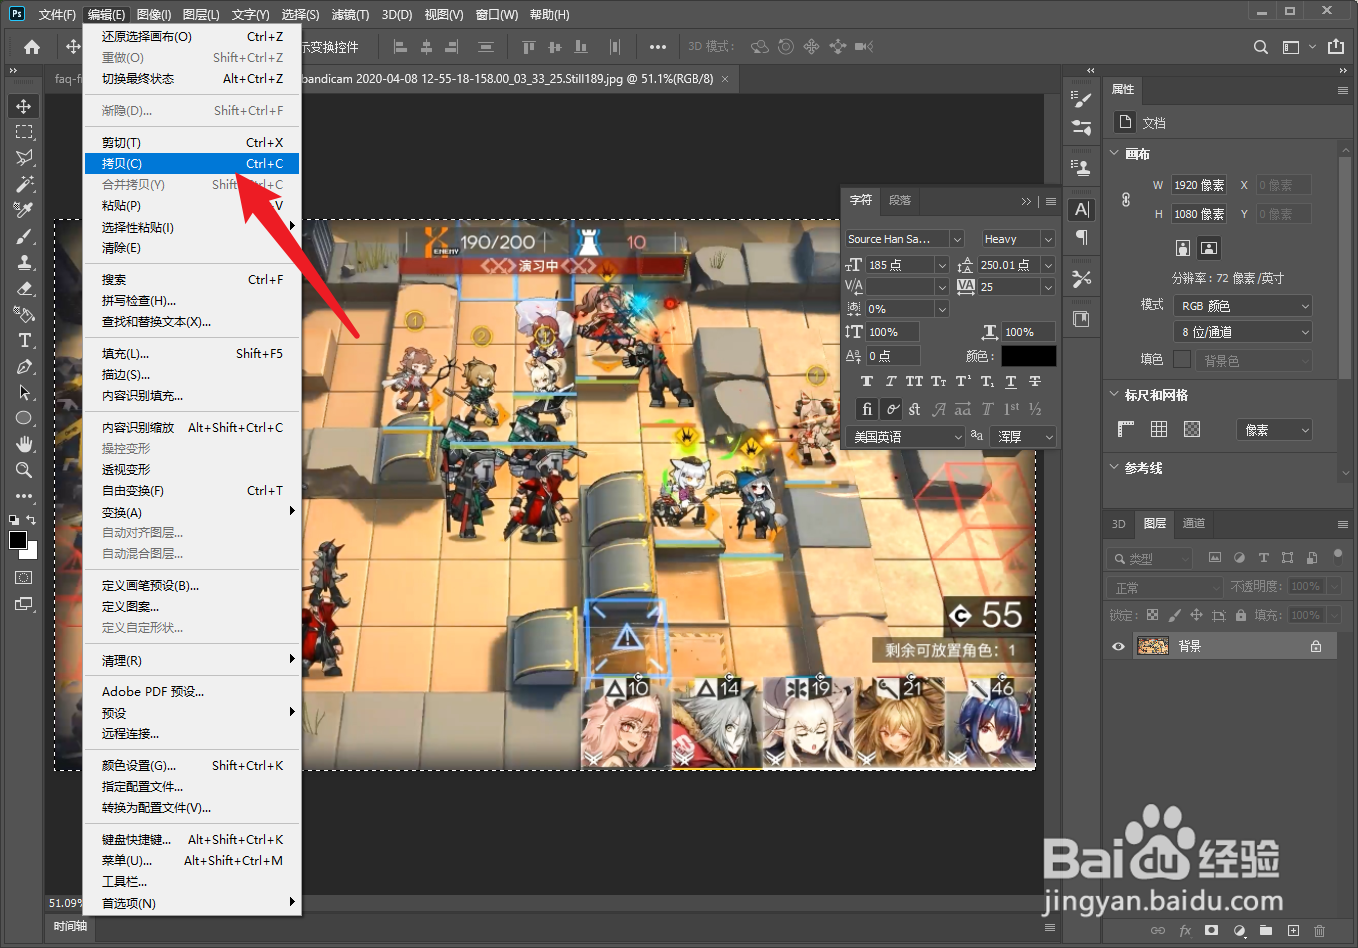Open the 美国英语 language dropdown

[905, 437]
